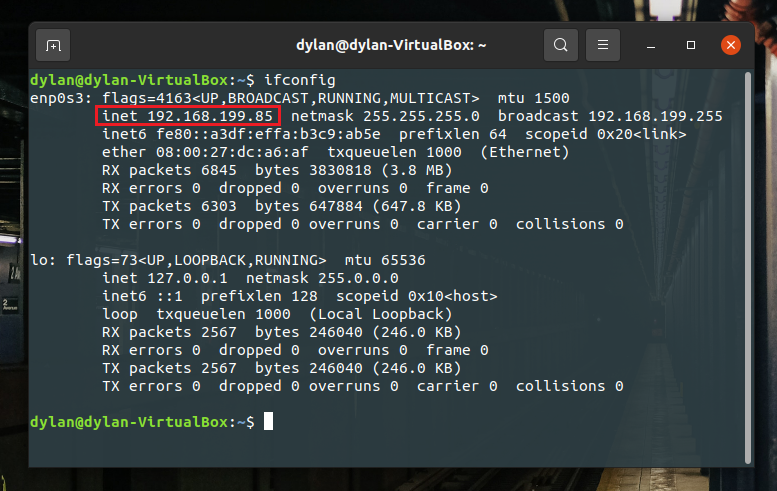Viewport: 777px width, 491px height.
Task: Click the (Ethernet) label
Action: [525, 152]
